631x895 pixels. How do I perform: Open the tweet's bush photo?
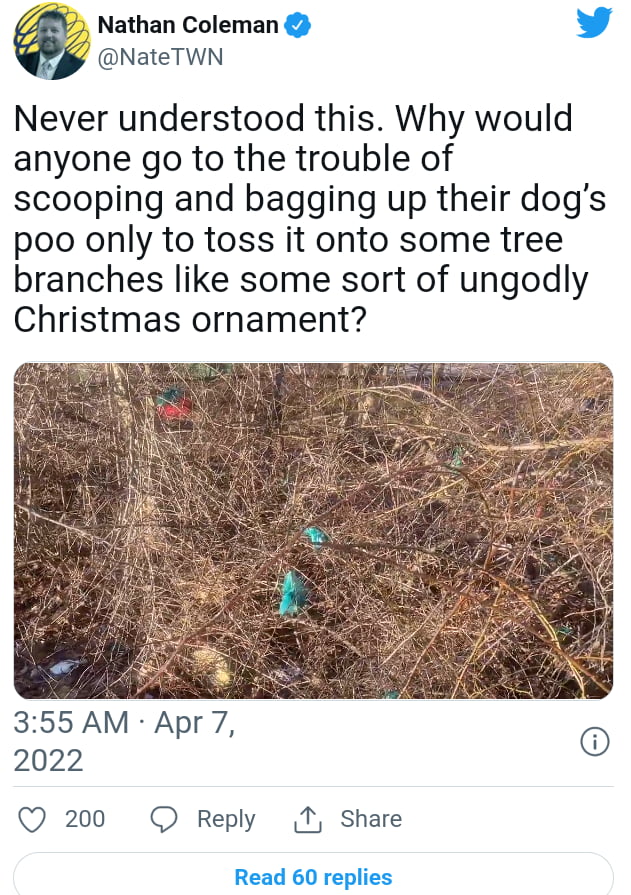(314, 531)
